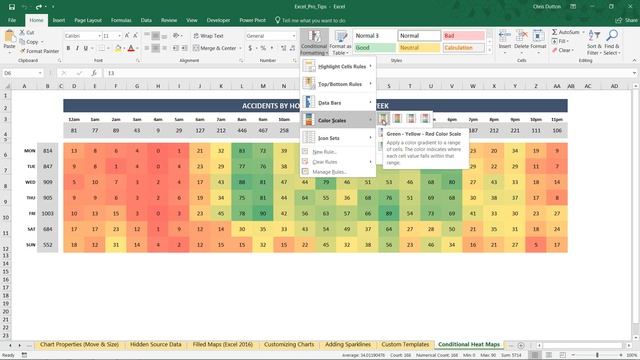The image size is (640, 360).
Task: Click Merge & Center
Action: point(215,48)
